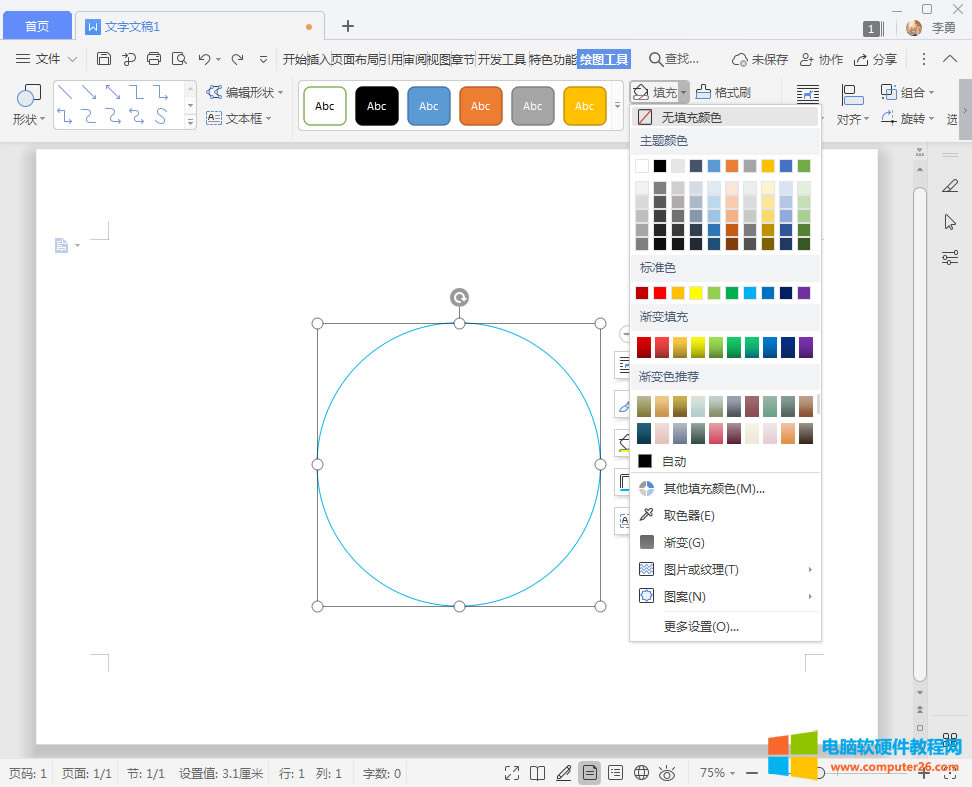Viewport: 972px width, 787px height.
Task: Open the 组合 (group) dropdown
Action: pos(908,92)
